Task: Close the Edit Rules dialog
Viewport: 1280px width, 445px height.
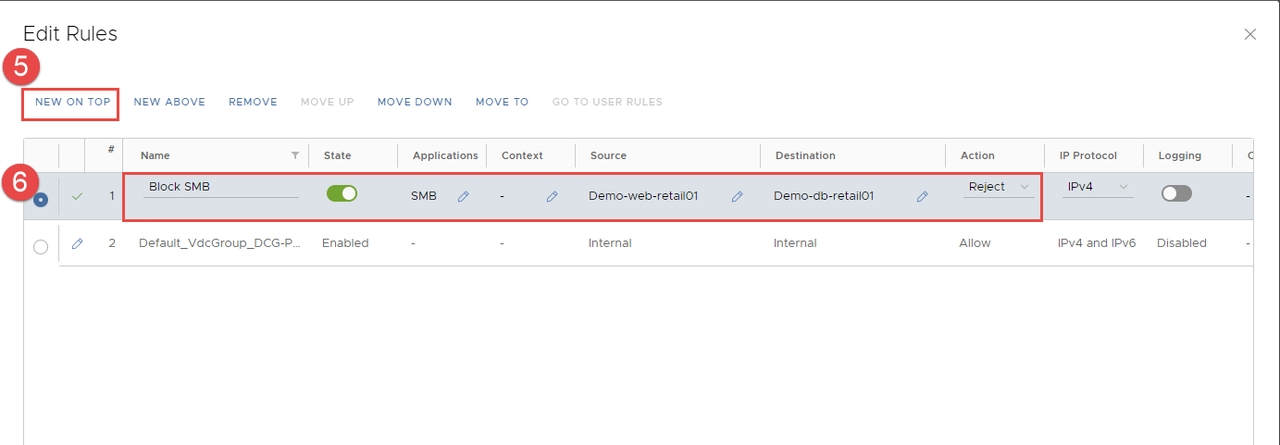Action: (1250, 34)
